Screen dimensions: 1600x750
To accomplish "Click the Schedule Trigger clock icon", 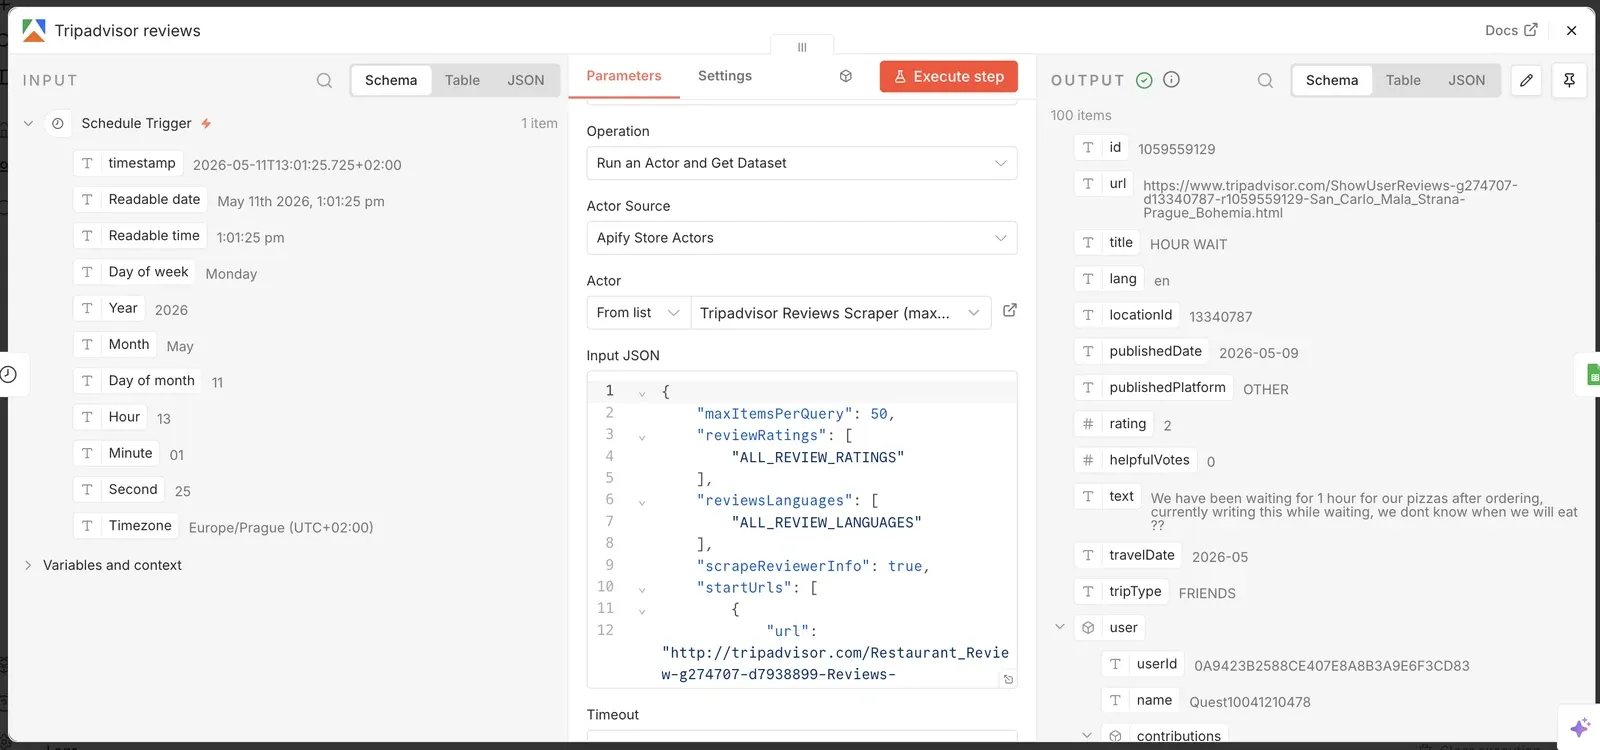I will [x=58, y=123].
